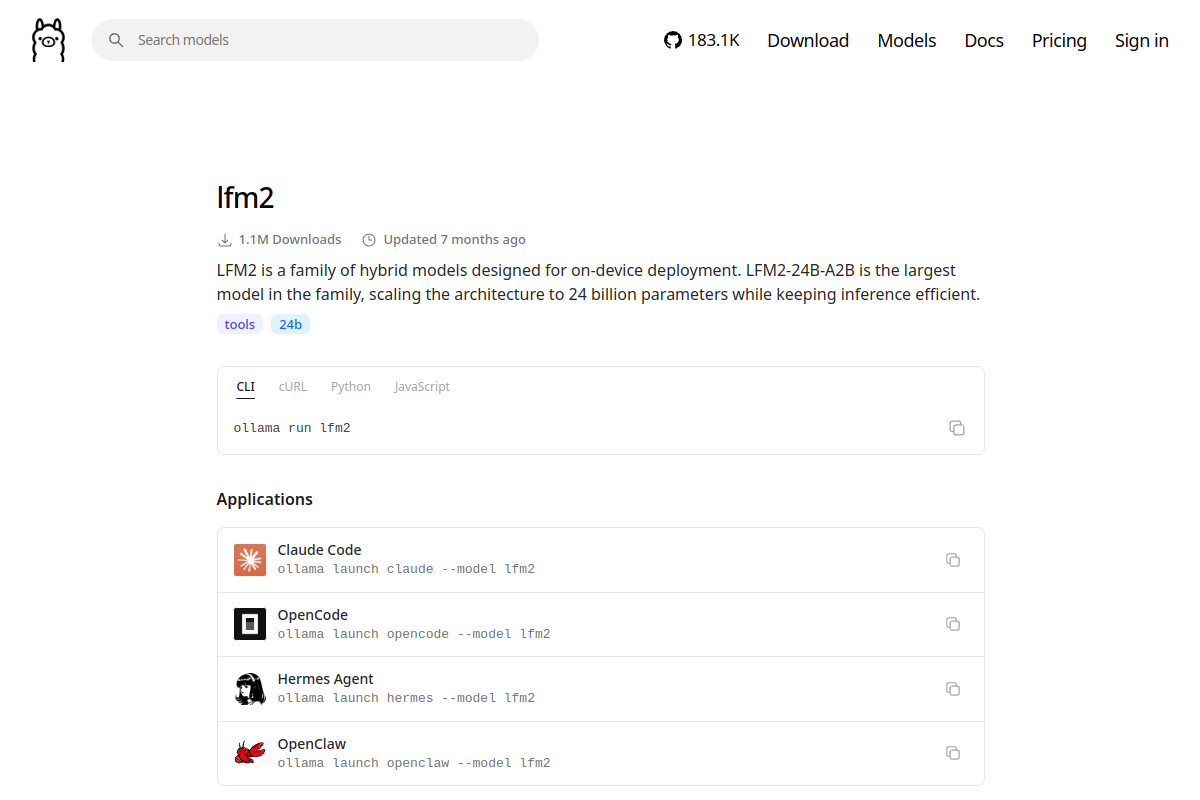Click the Hermes Agent app icon

(x=250, y=689)
